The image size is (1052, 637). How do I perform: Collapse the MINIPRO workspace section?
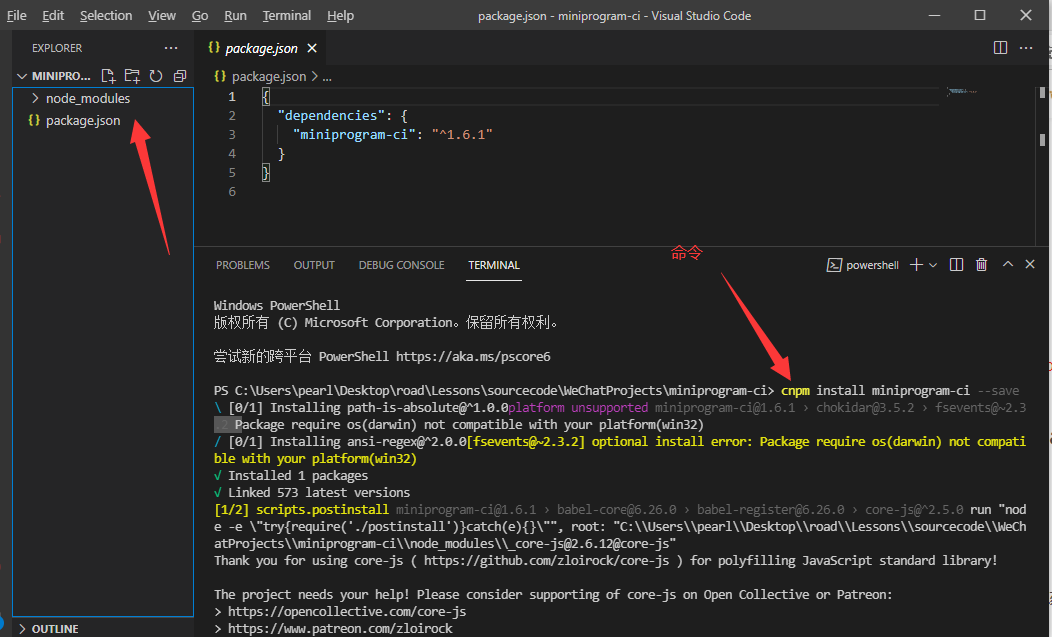(x=22, y=75)
